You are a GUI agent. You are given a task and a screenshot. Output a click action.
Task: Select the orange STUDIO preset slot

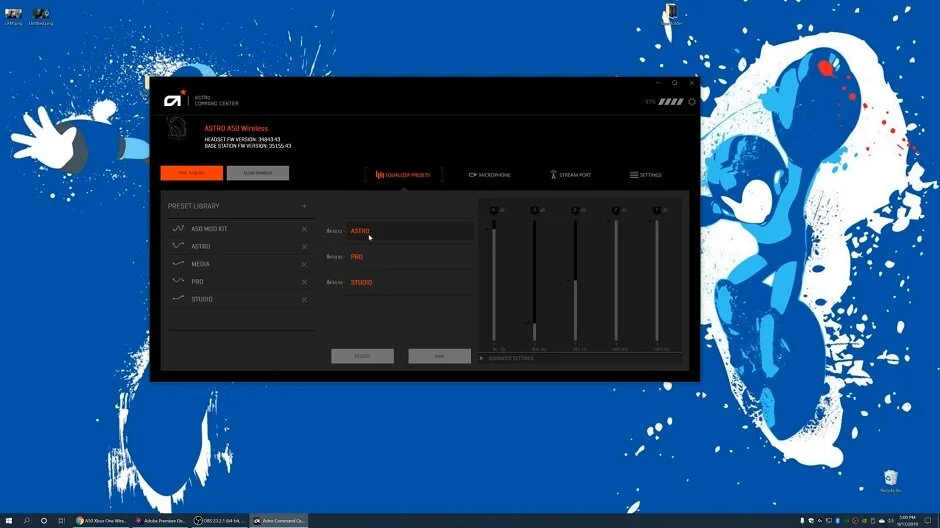tap(409, 282)
